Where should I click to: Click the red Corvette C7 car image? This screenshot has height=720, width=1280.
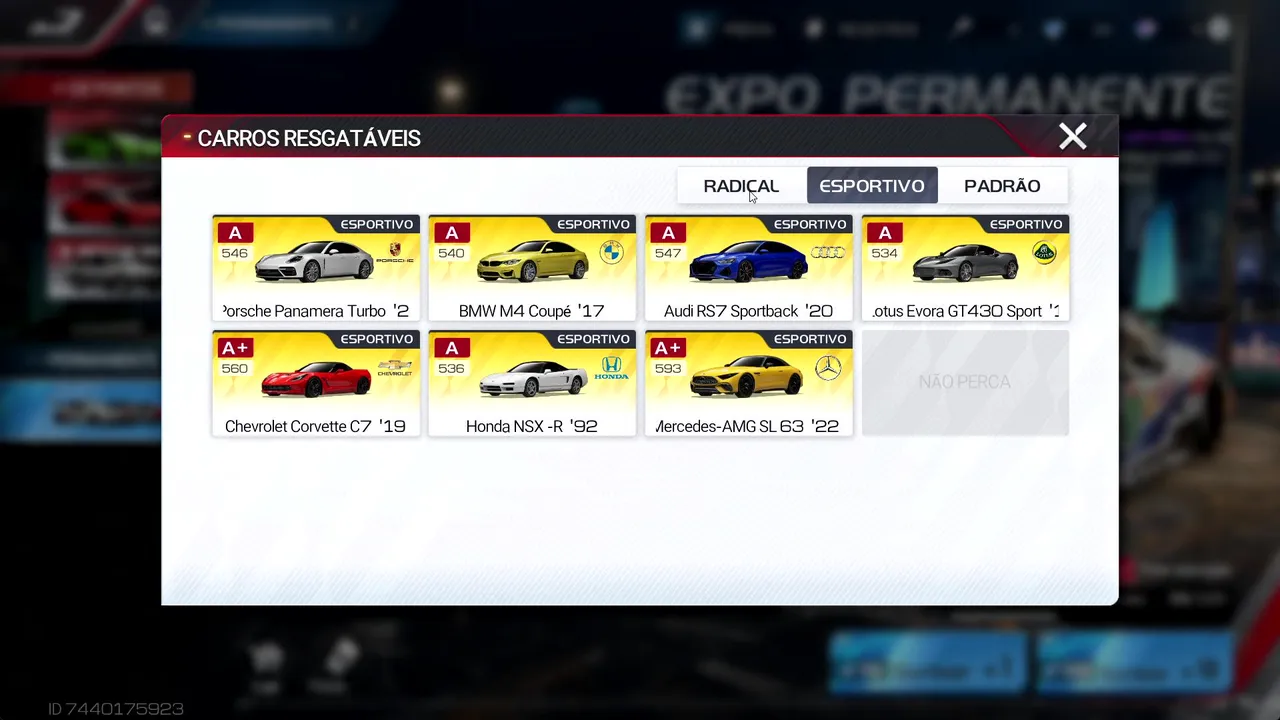click(316, 378)
